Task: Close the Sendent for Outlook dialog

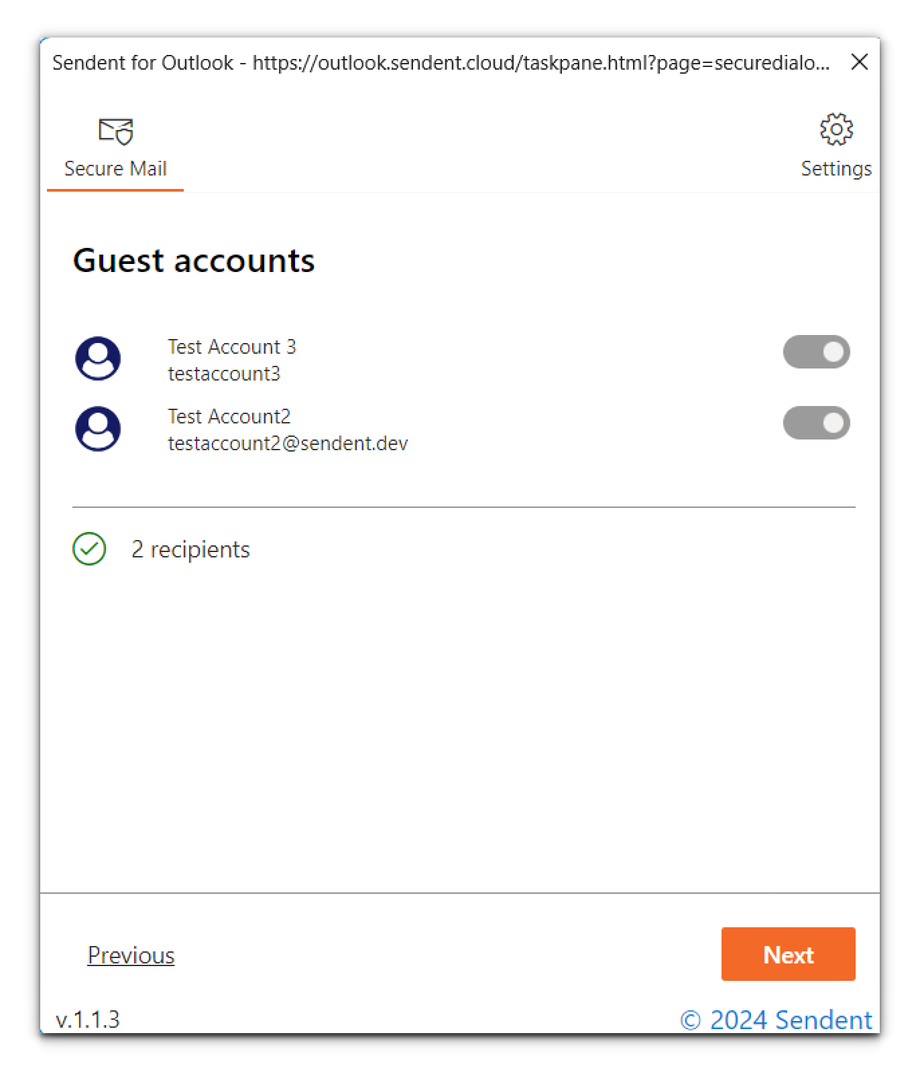Action: (859, 63)
